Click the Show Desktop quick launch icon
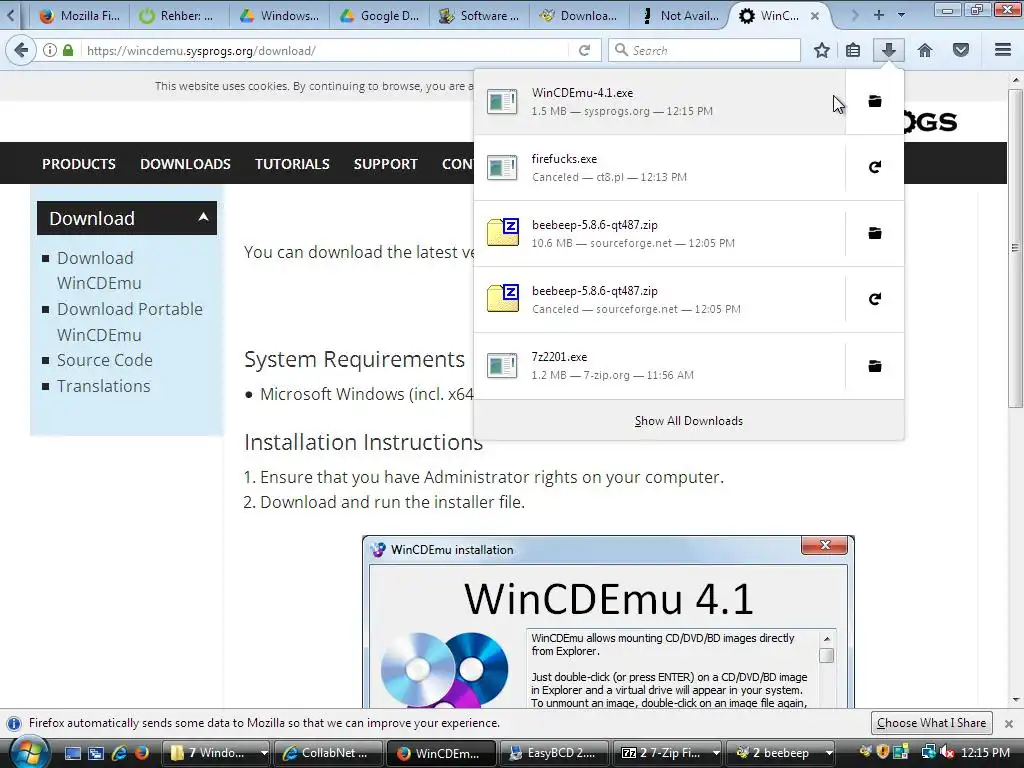The image size is (1024, 768). pyautogui.click(x=73, y=753)
